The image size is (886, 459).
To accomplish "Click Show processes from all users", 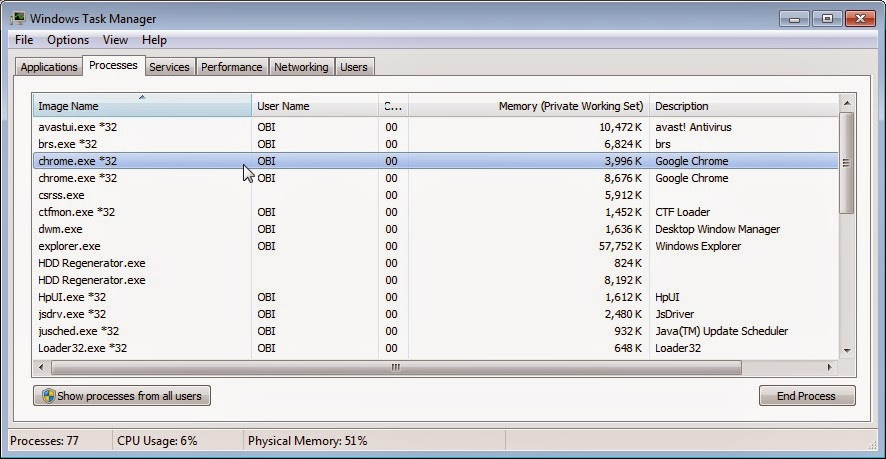I will (x=122, y=396).
